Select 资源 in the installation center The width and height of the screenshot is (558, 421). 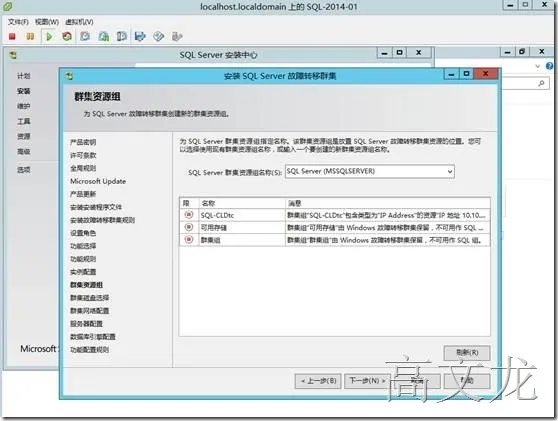click(23, 136)
